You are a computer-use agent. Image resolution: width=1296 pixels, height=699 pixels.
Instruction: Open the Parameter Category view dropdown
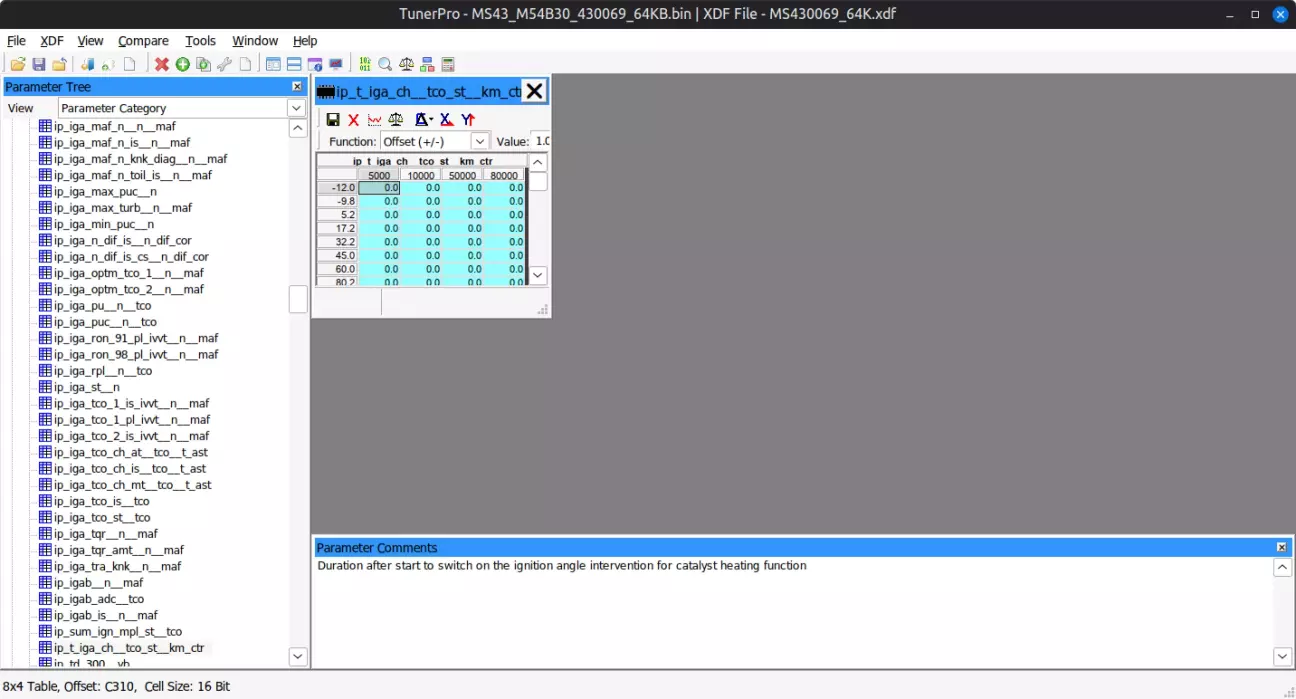pos(296,108)
